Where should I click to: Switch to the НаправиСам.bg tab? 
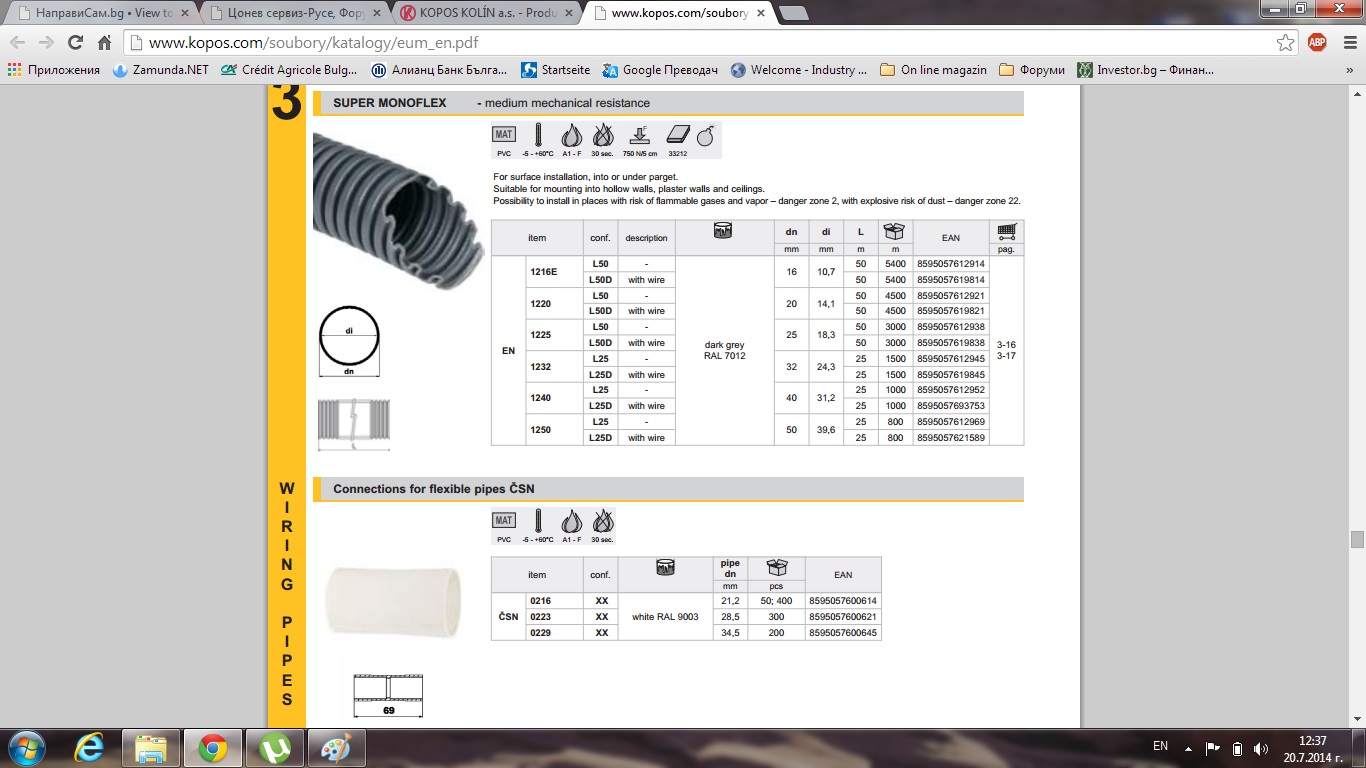98,14
